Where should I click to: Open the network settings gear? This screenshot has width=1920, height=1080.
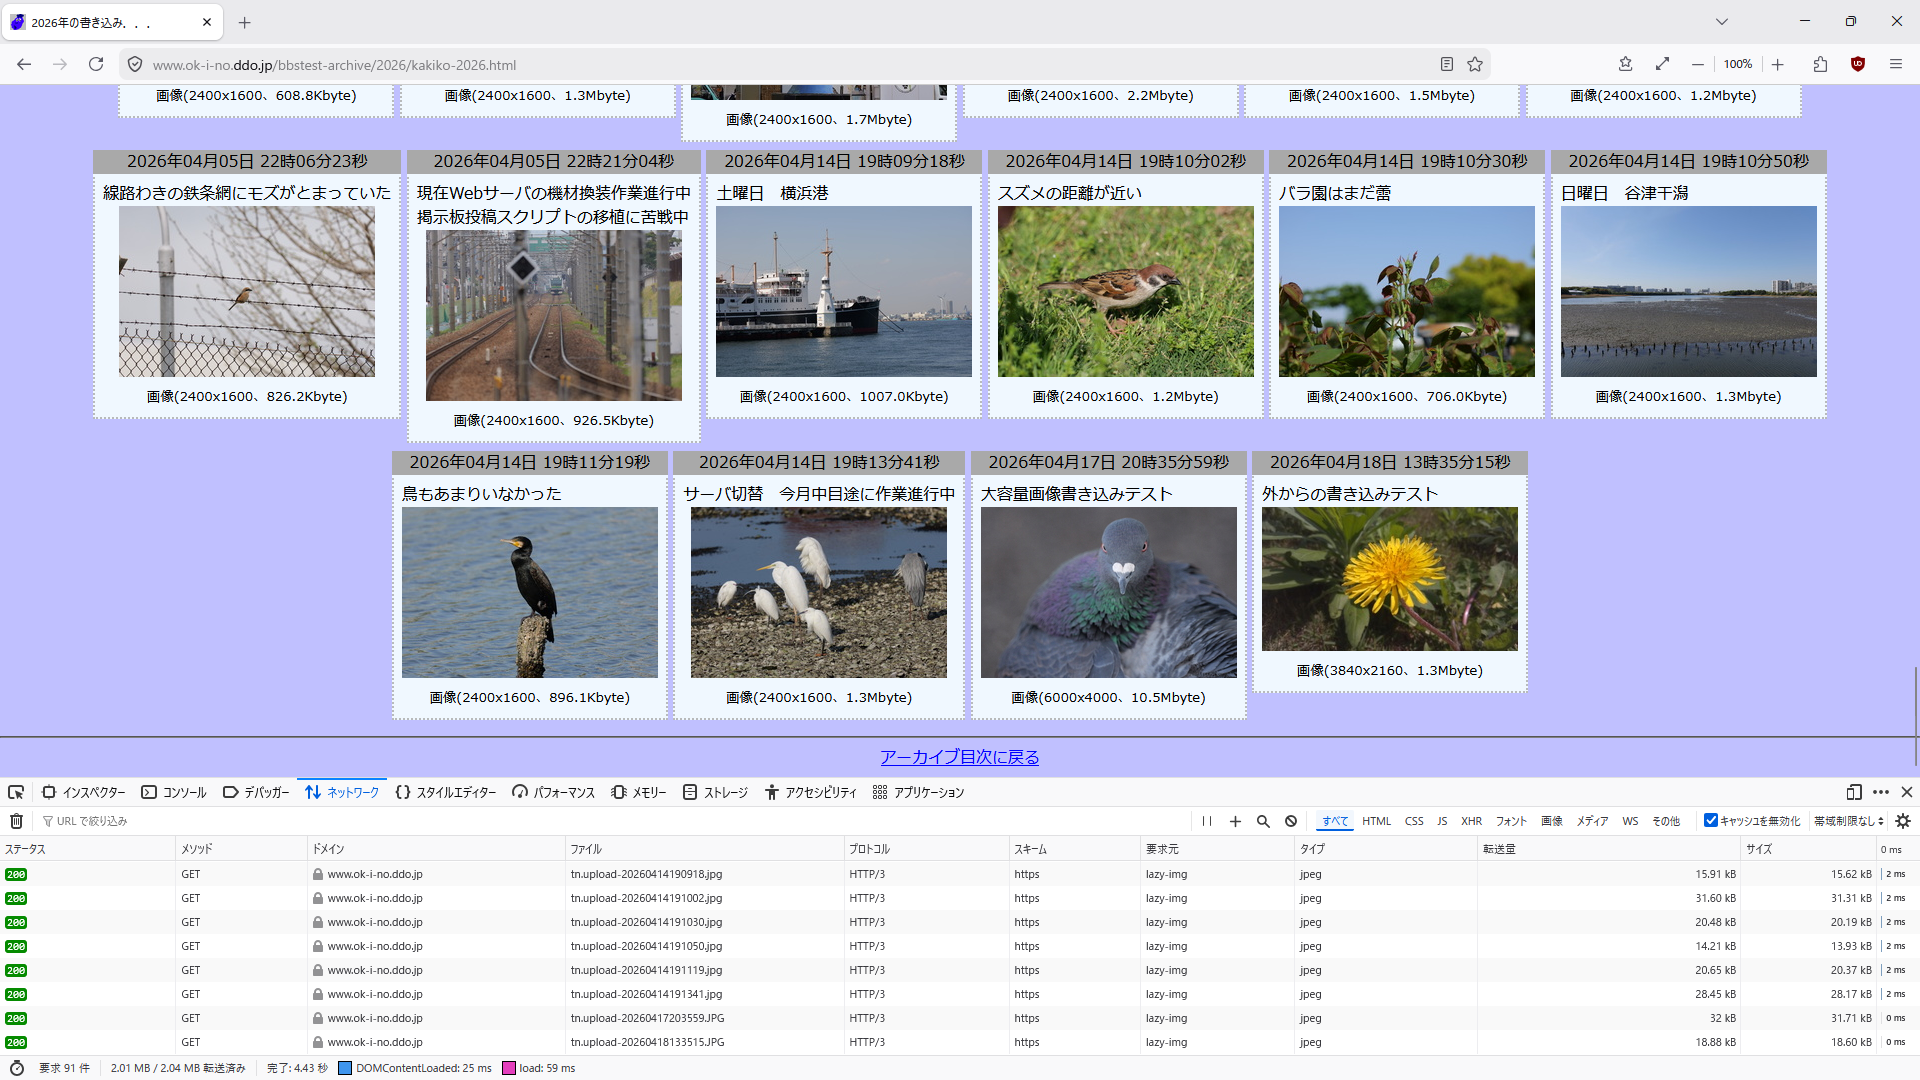(1903, 821)
